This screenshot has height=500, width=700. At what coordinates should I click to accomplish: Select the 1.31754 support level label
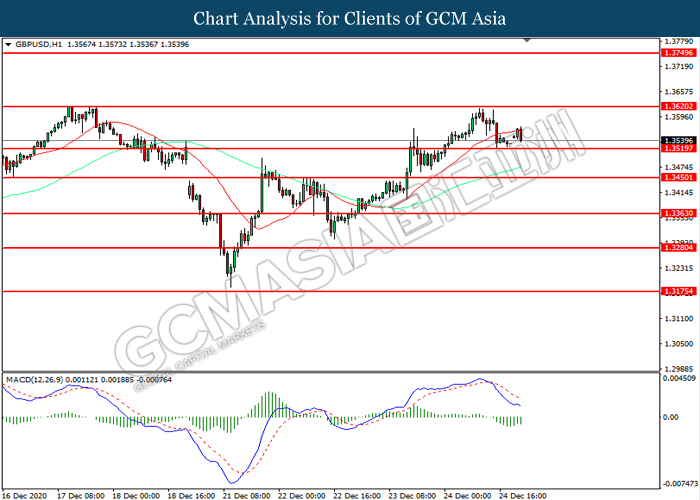[x=679, y=292]
